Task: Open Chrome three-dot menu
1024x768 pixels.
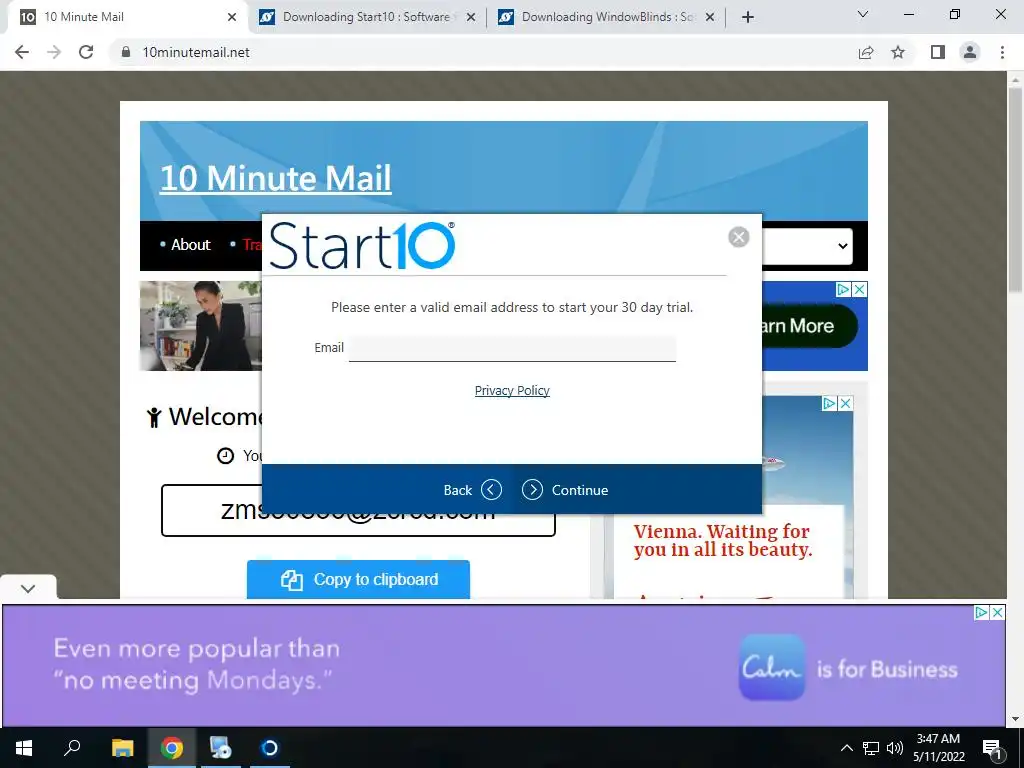Action: click(x=1002, y=52)
